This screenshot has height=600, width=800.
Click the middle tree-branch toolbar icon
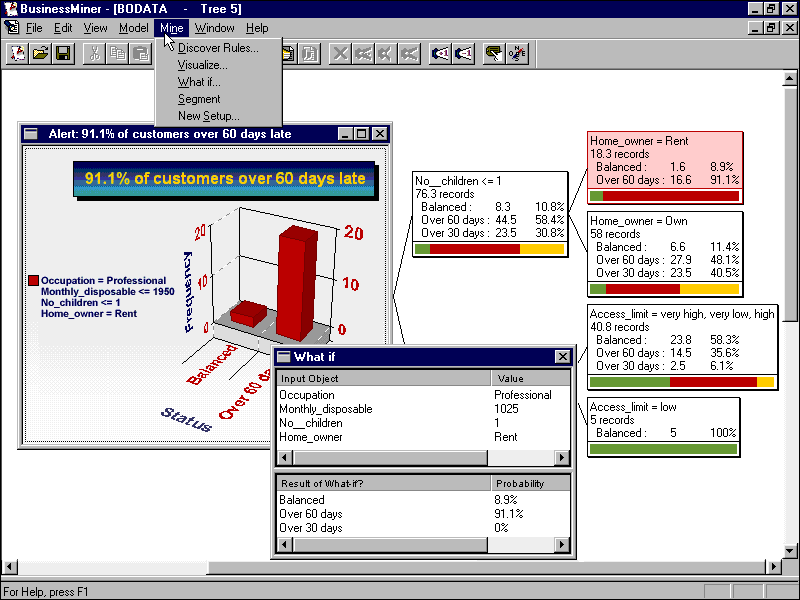pos(386,54)
